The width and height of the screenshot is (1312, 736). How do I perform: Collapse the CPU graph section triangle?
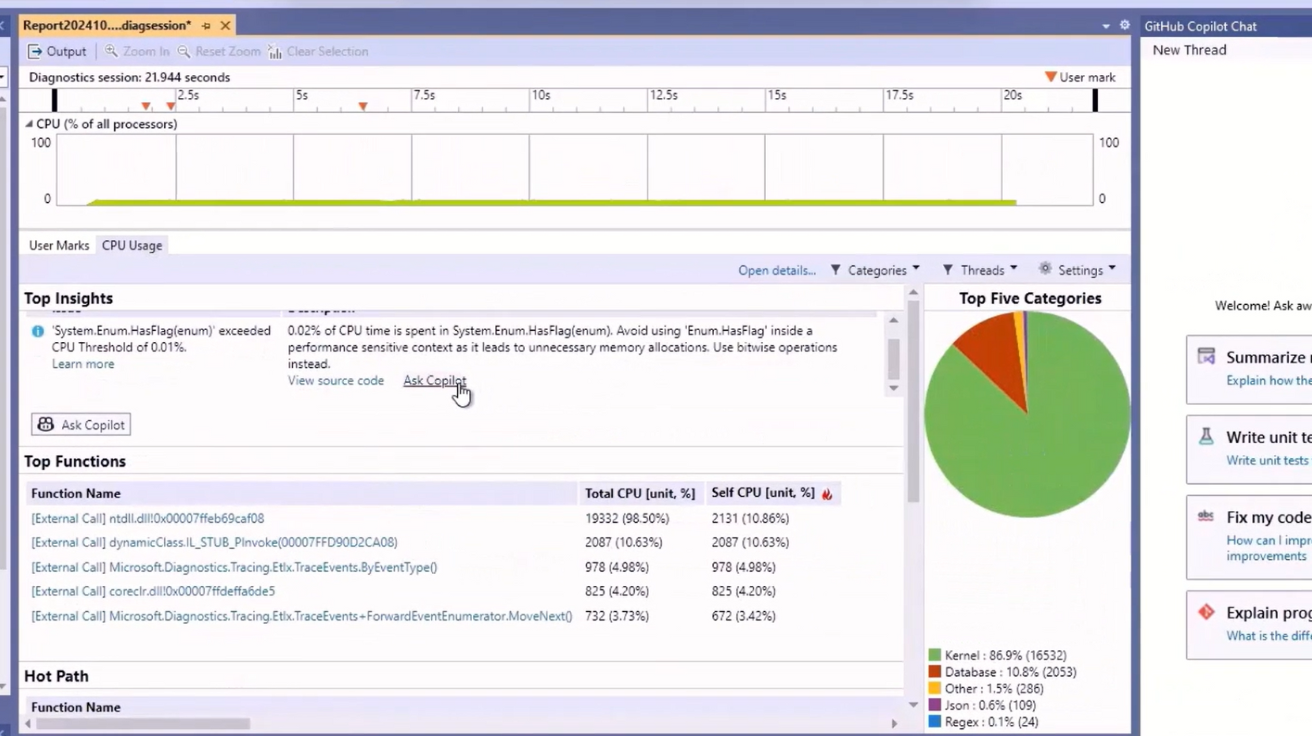(29, 124)
